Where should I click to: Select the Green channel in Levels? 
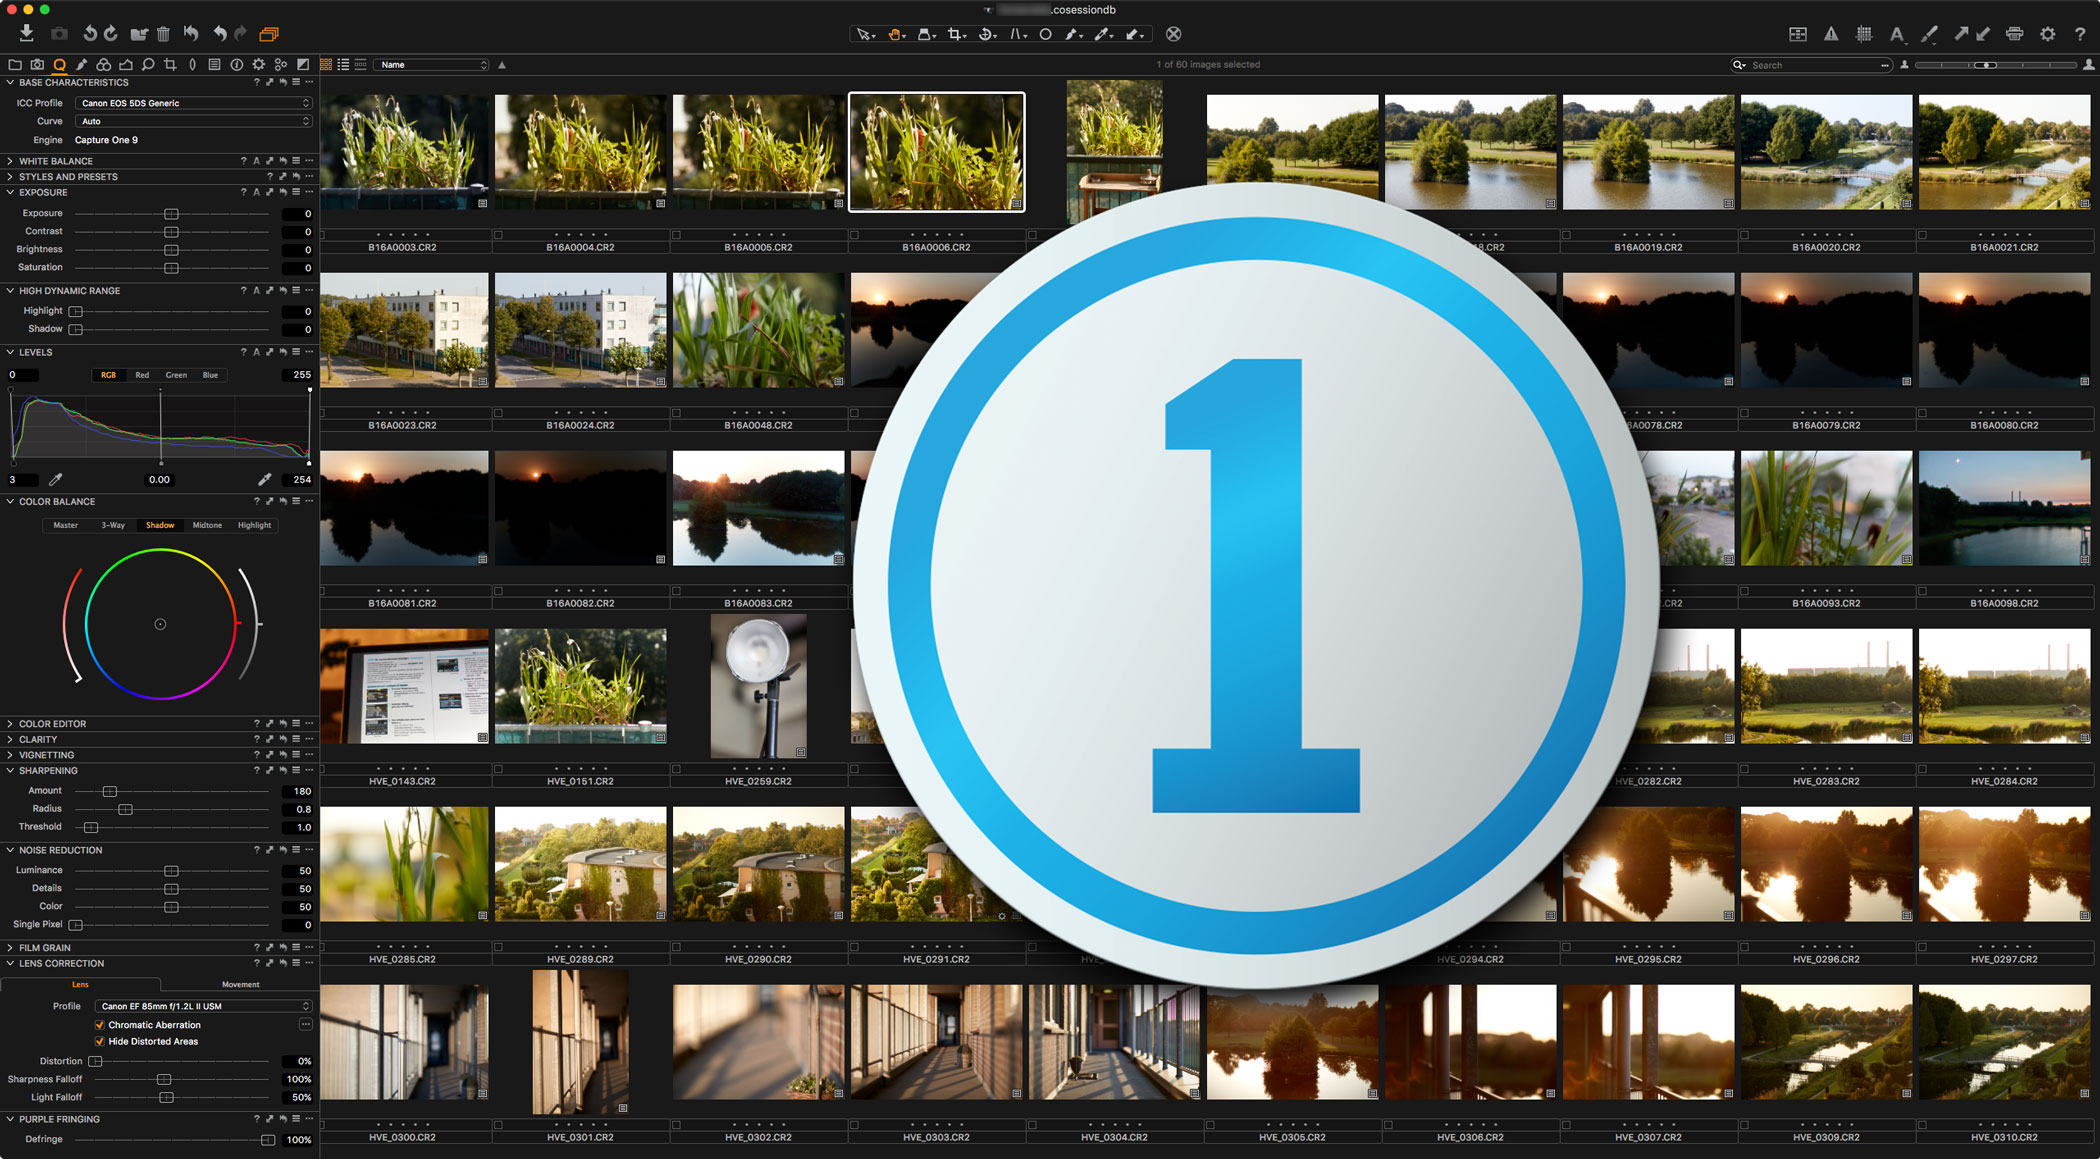click(176, 375)
